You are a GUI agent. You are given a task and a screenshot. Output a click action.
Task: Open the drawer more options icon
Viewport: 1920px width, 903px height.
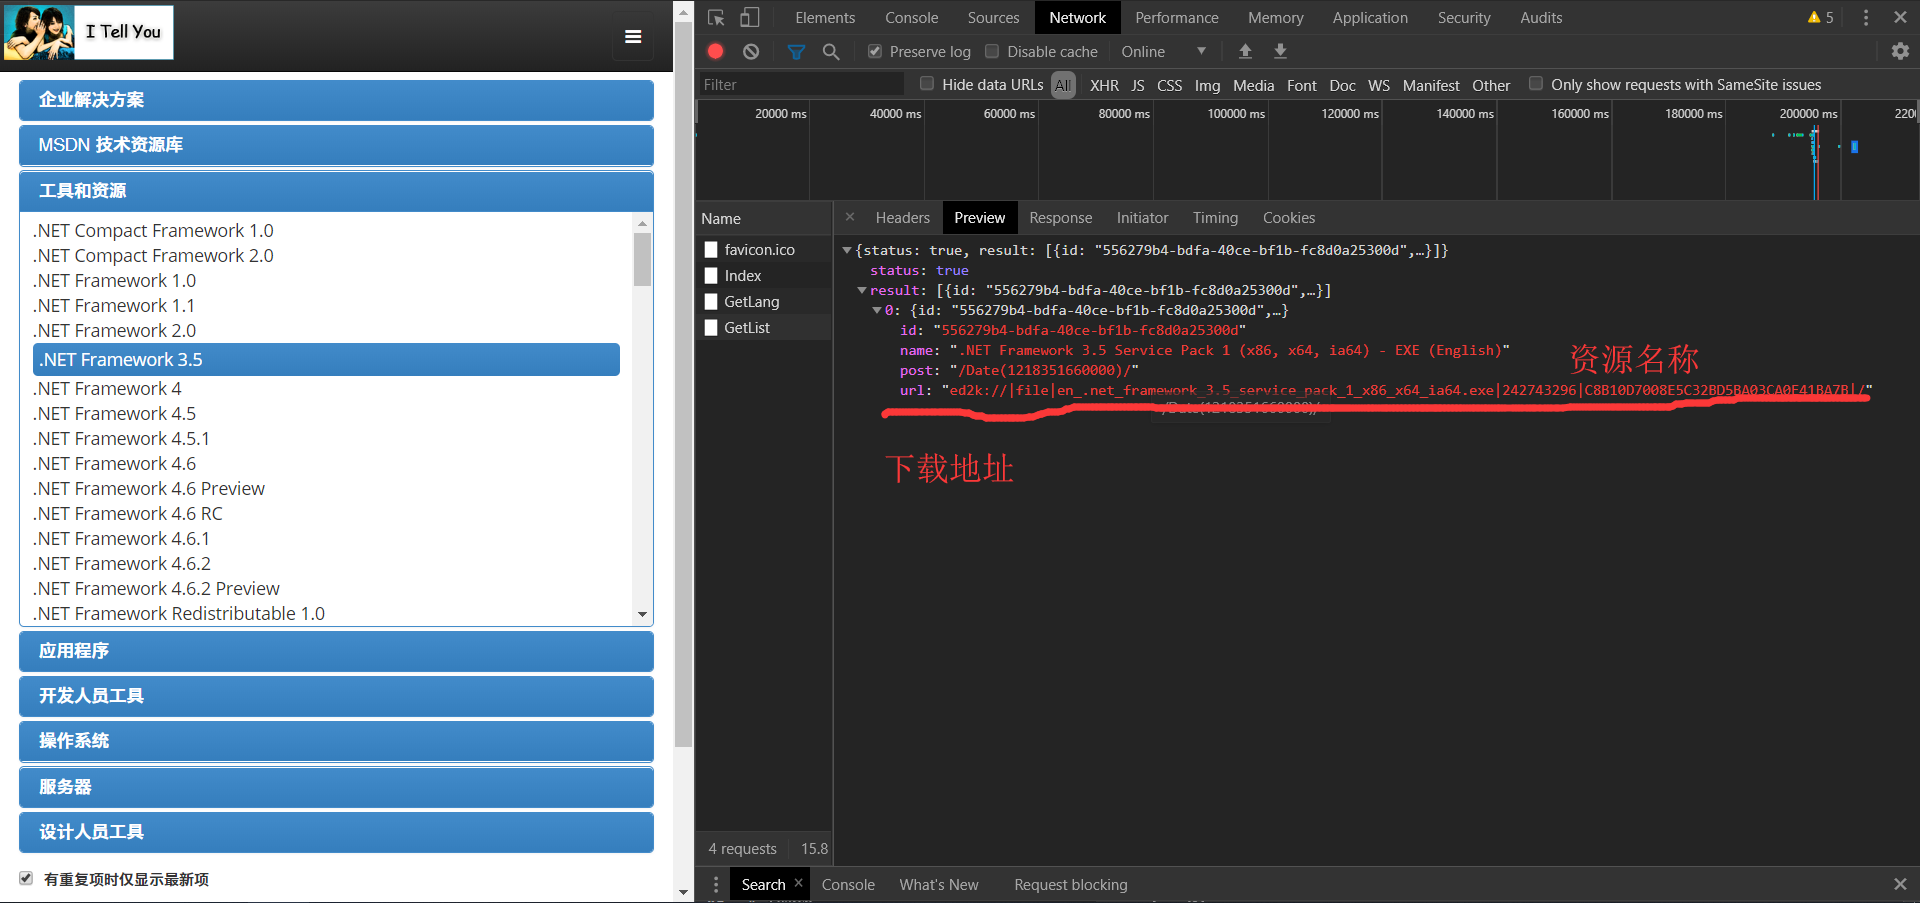click(x=716, y=885)
